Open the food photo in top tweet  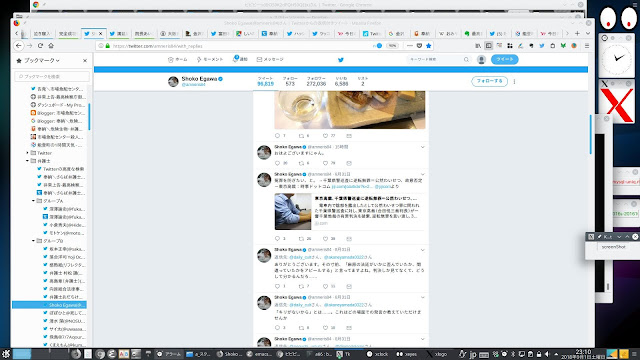(x=350, y=110)
